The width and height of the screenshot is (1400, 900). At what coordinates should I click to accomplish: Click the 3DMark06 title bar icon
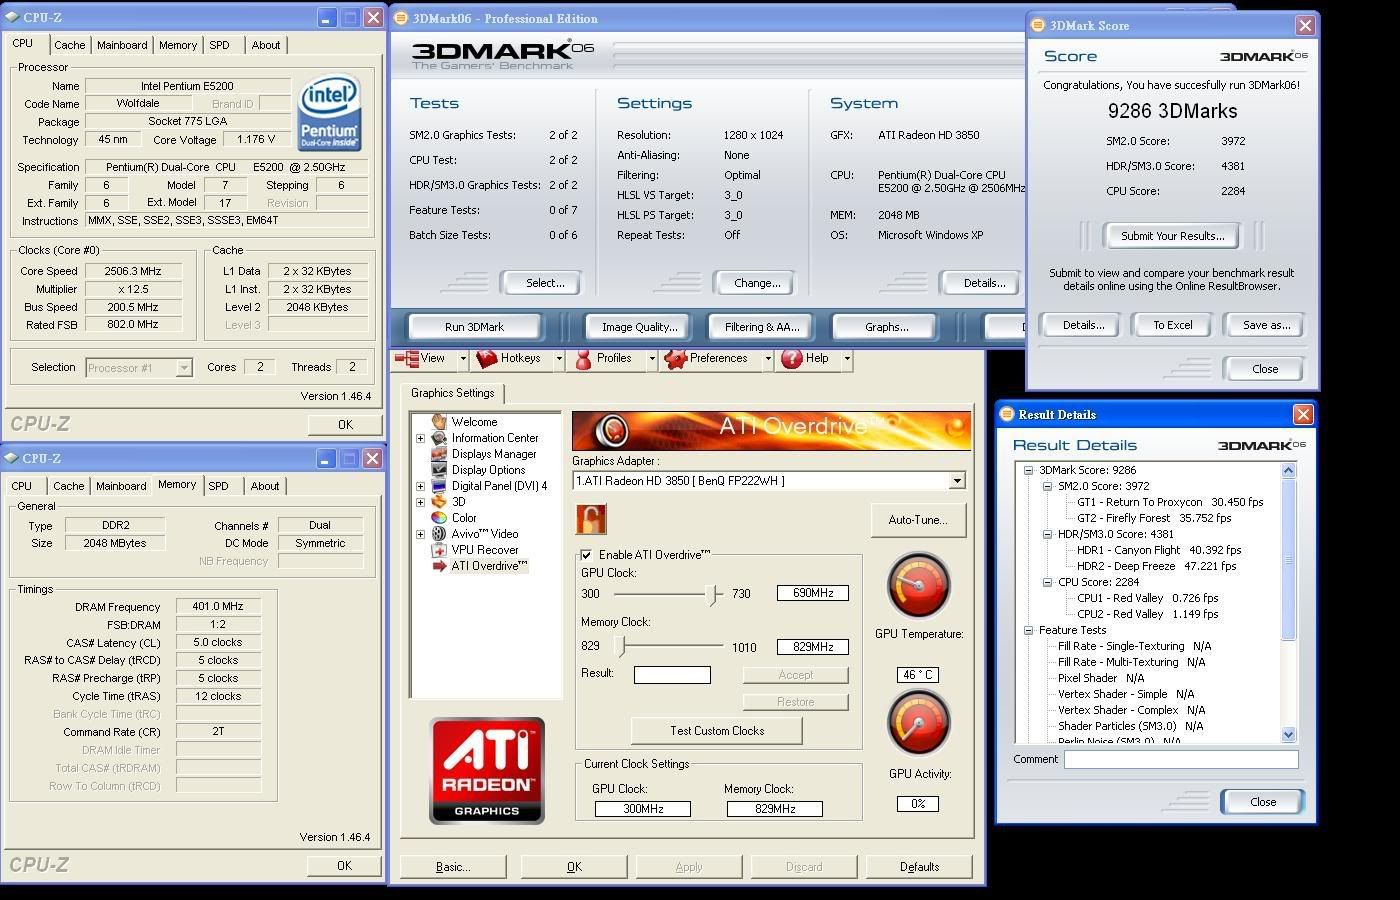pyautogui.click(x=401, y=18)
